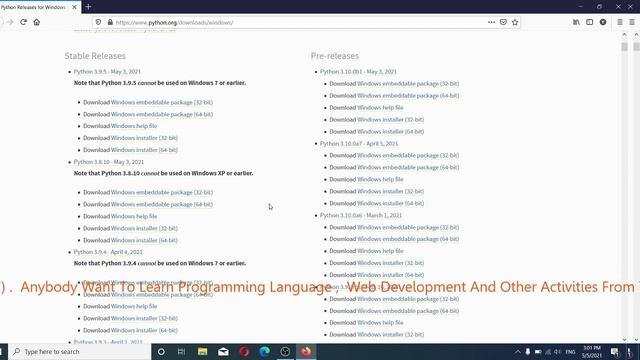The image size is (640, 360).
Task: Open the Library icon in Firefox toolbar
Action: (576, 22)
